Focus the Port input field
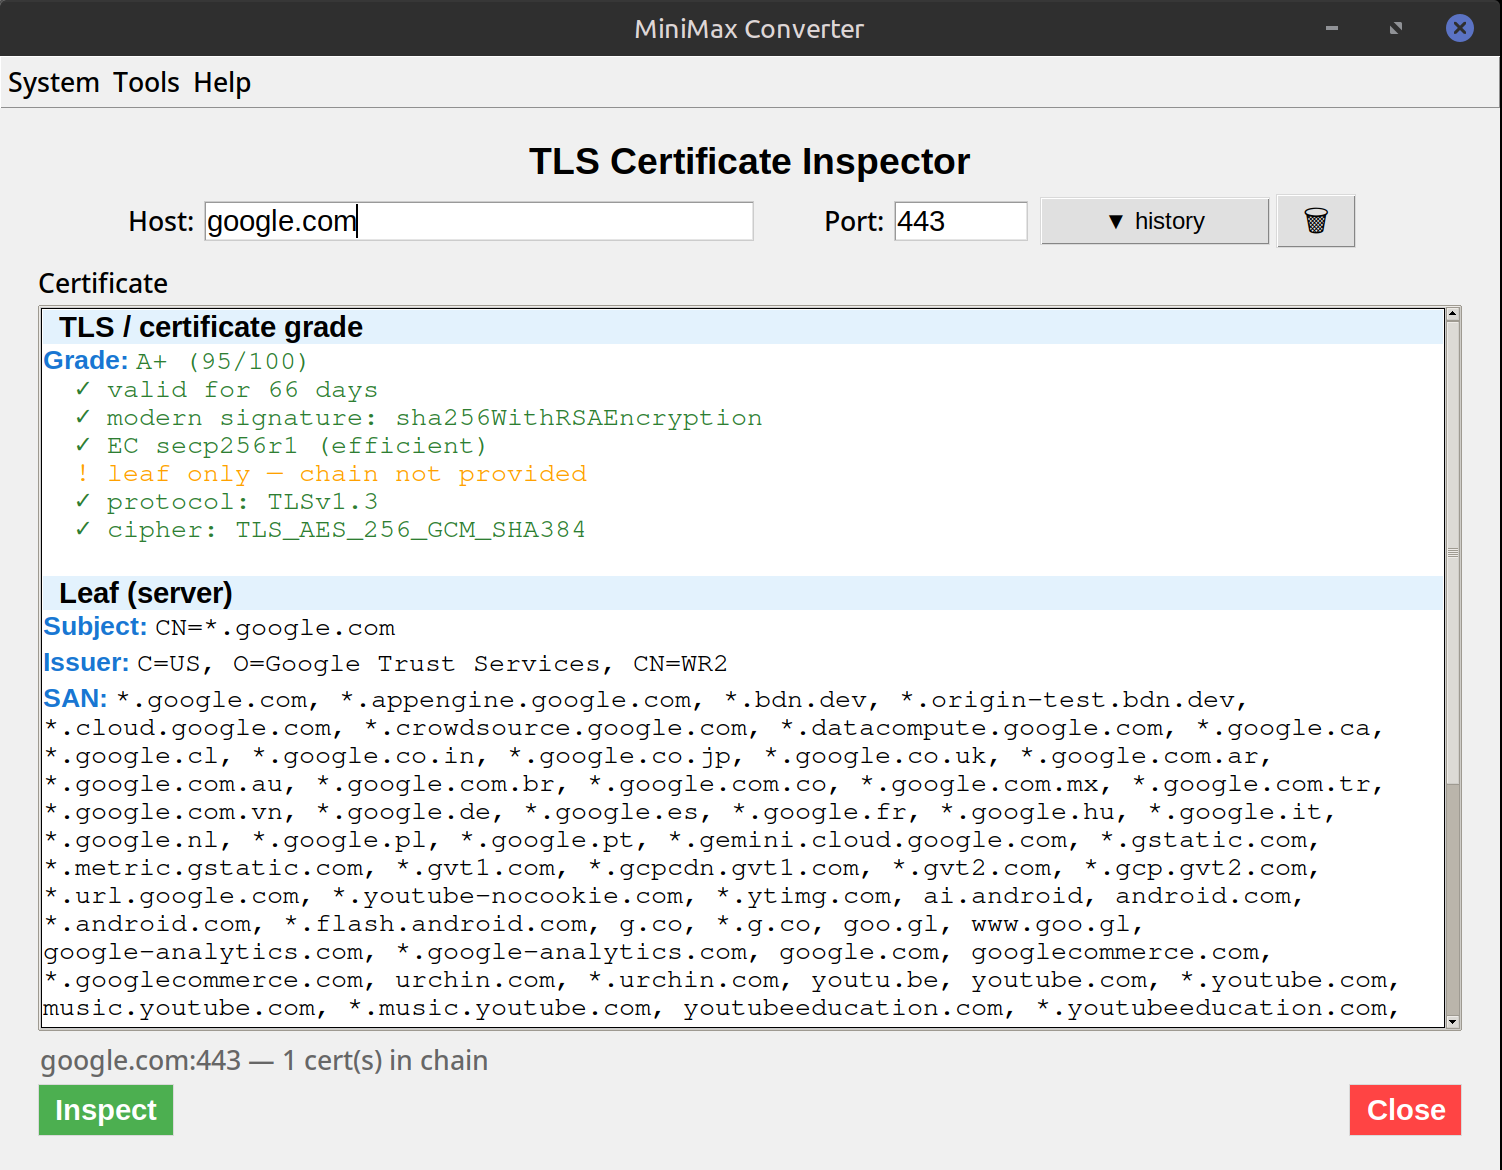This screenshot has width=1502, height=1170. pos(960,221)
